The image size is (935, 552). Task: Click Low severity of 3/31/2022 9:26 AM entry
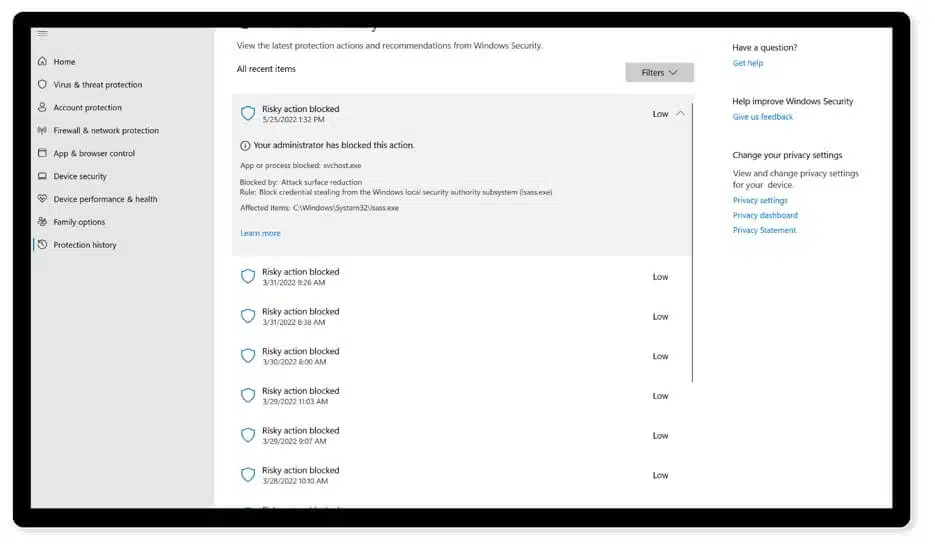coord(660,277)
